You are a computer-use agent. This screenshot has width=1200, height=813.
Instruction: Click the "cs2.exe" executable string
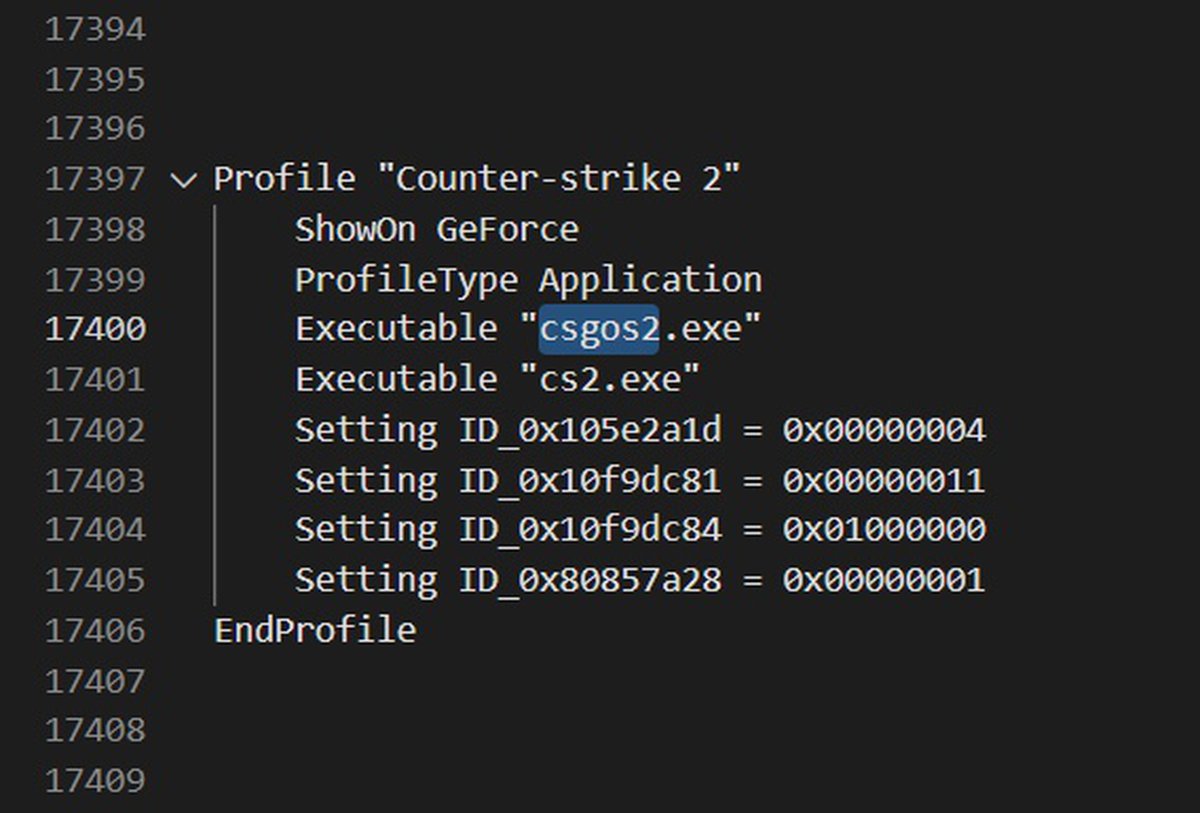point(610,379)
